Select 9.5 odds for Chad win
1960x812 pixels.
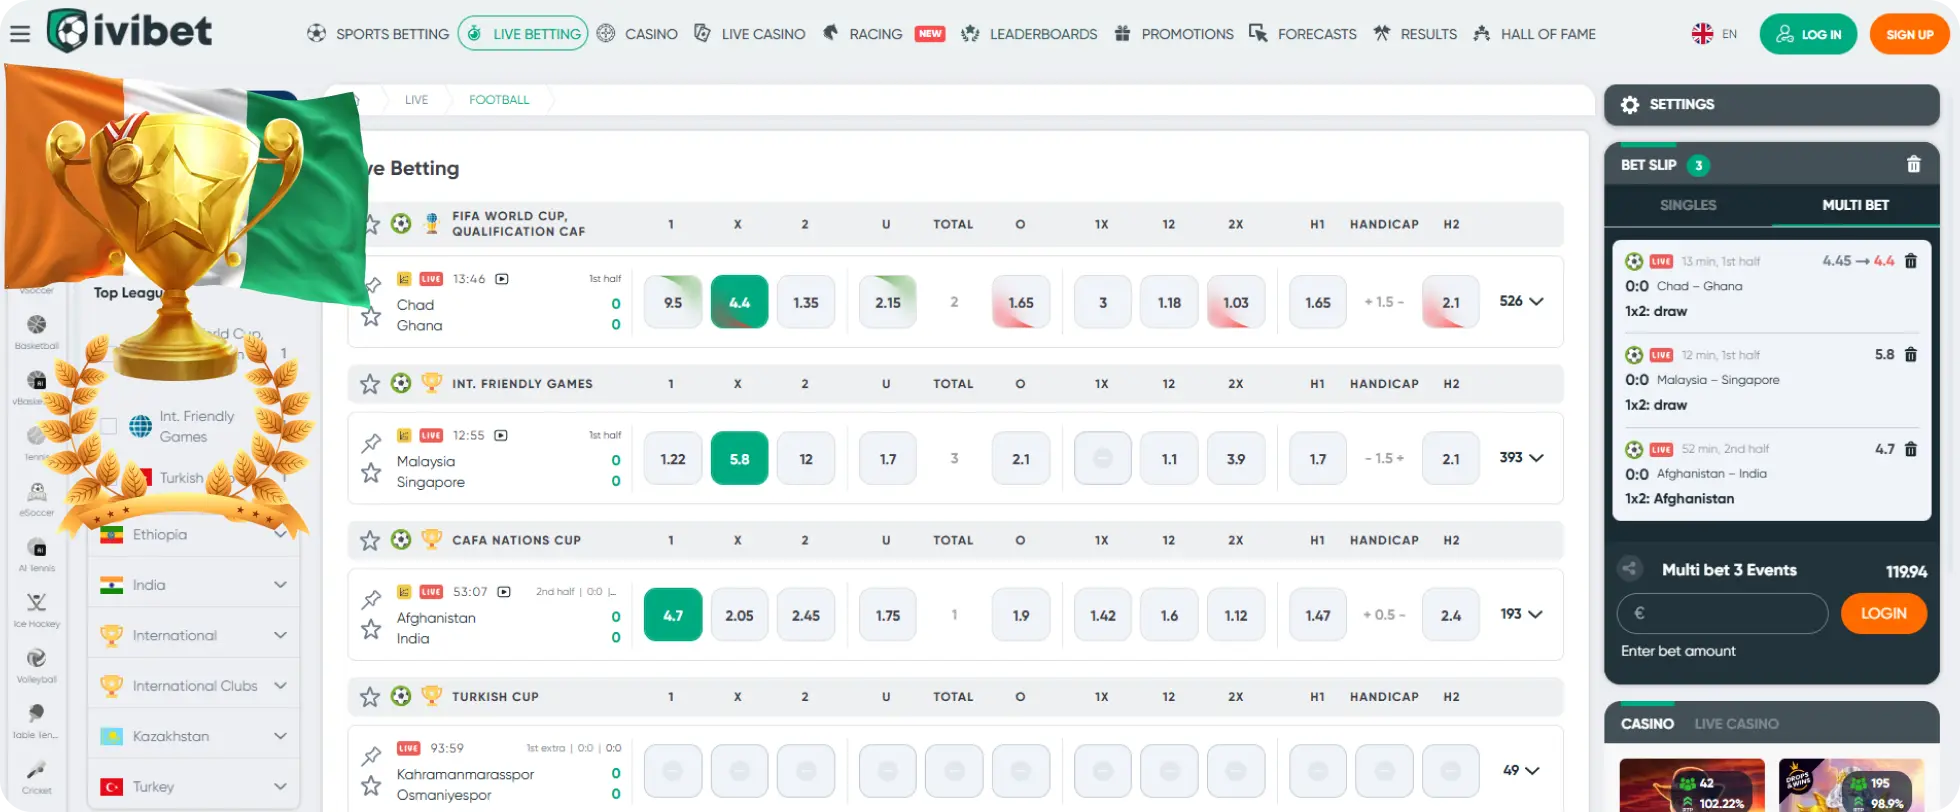tap(673, 302)
